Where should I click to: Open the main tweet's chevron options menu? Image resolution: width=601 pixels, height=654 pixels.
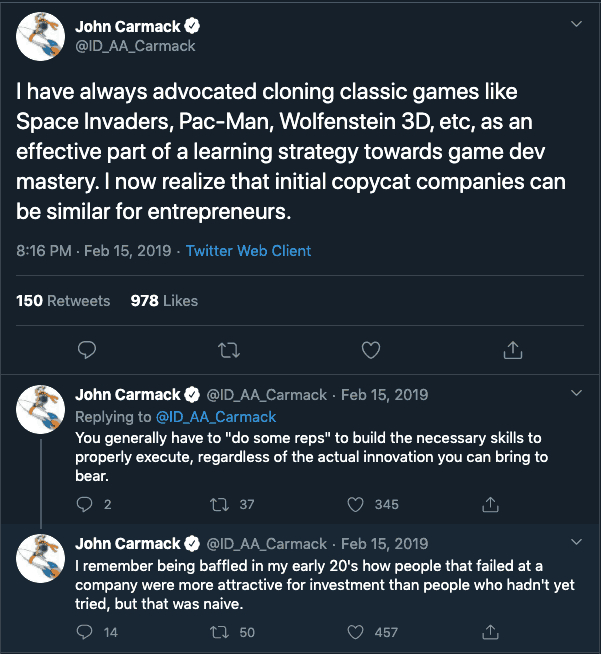(575, 24)
